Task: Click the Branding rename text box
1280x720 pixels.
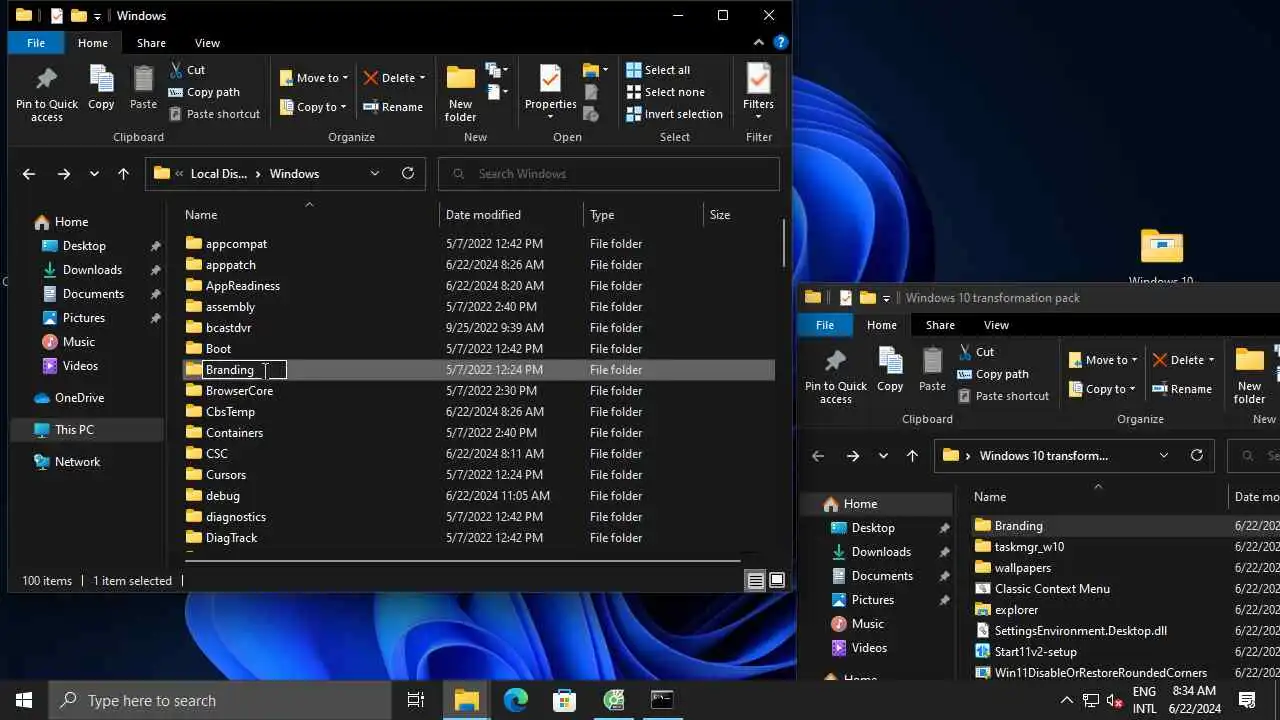Action: coord(245,370)
